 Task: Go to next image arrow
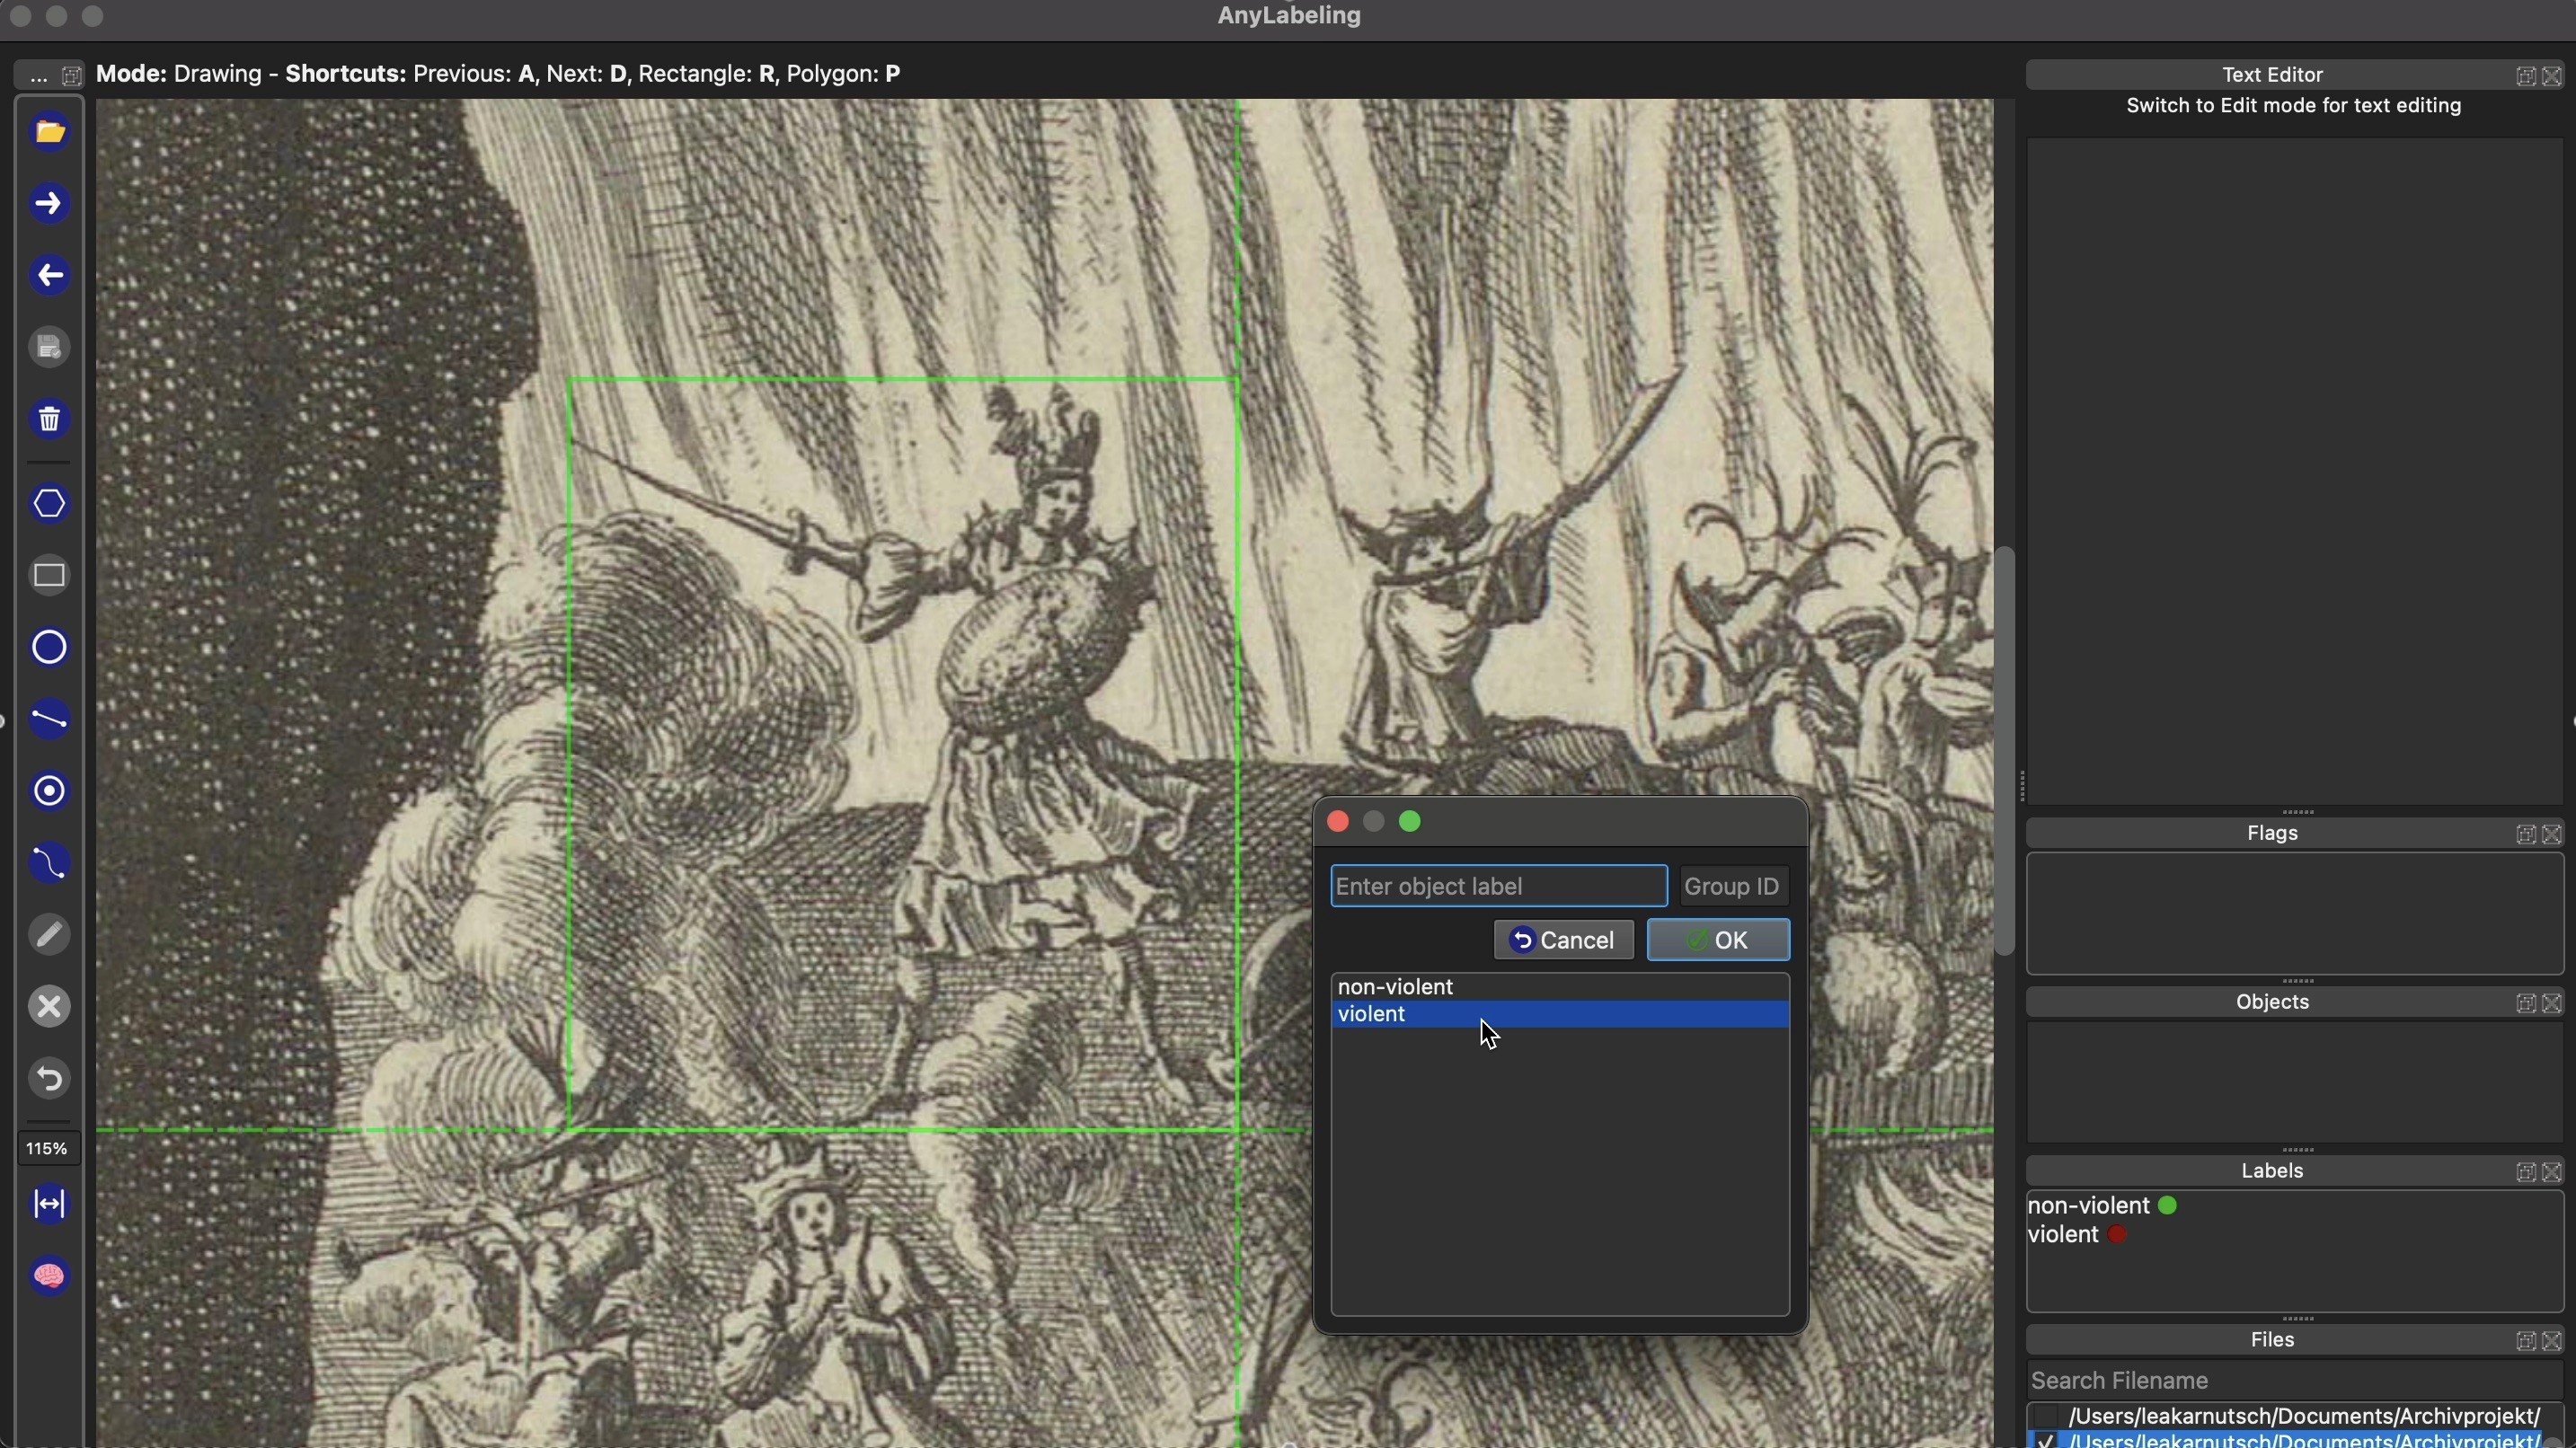pos(49,205)
